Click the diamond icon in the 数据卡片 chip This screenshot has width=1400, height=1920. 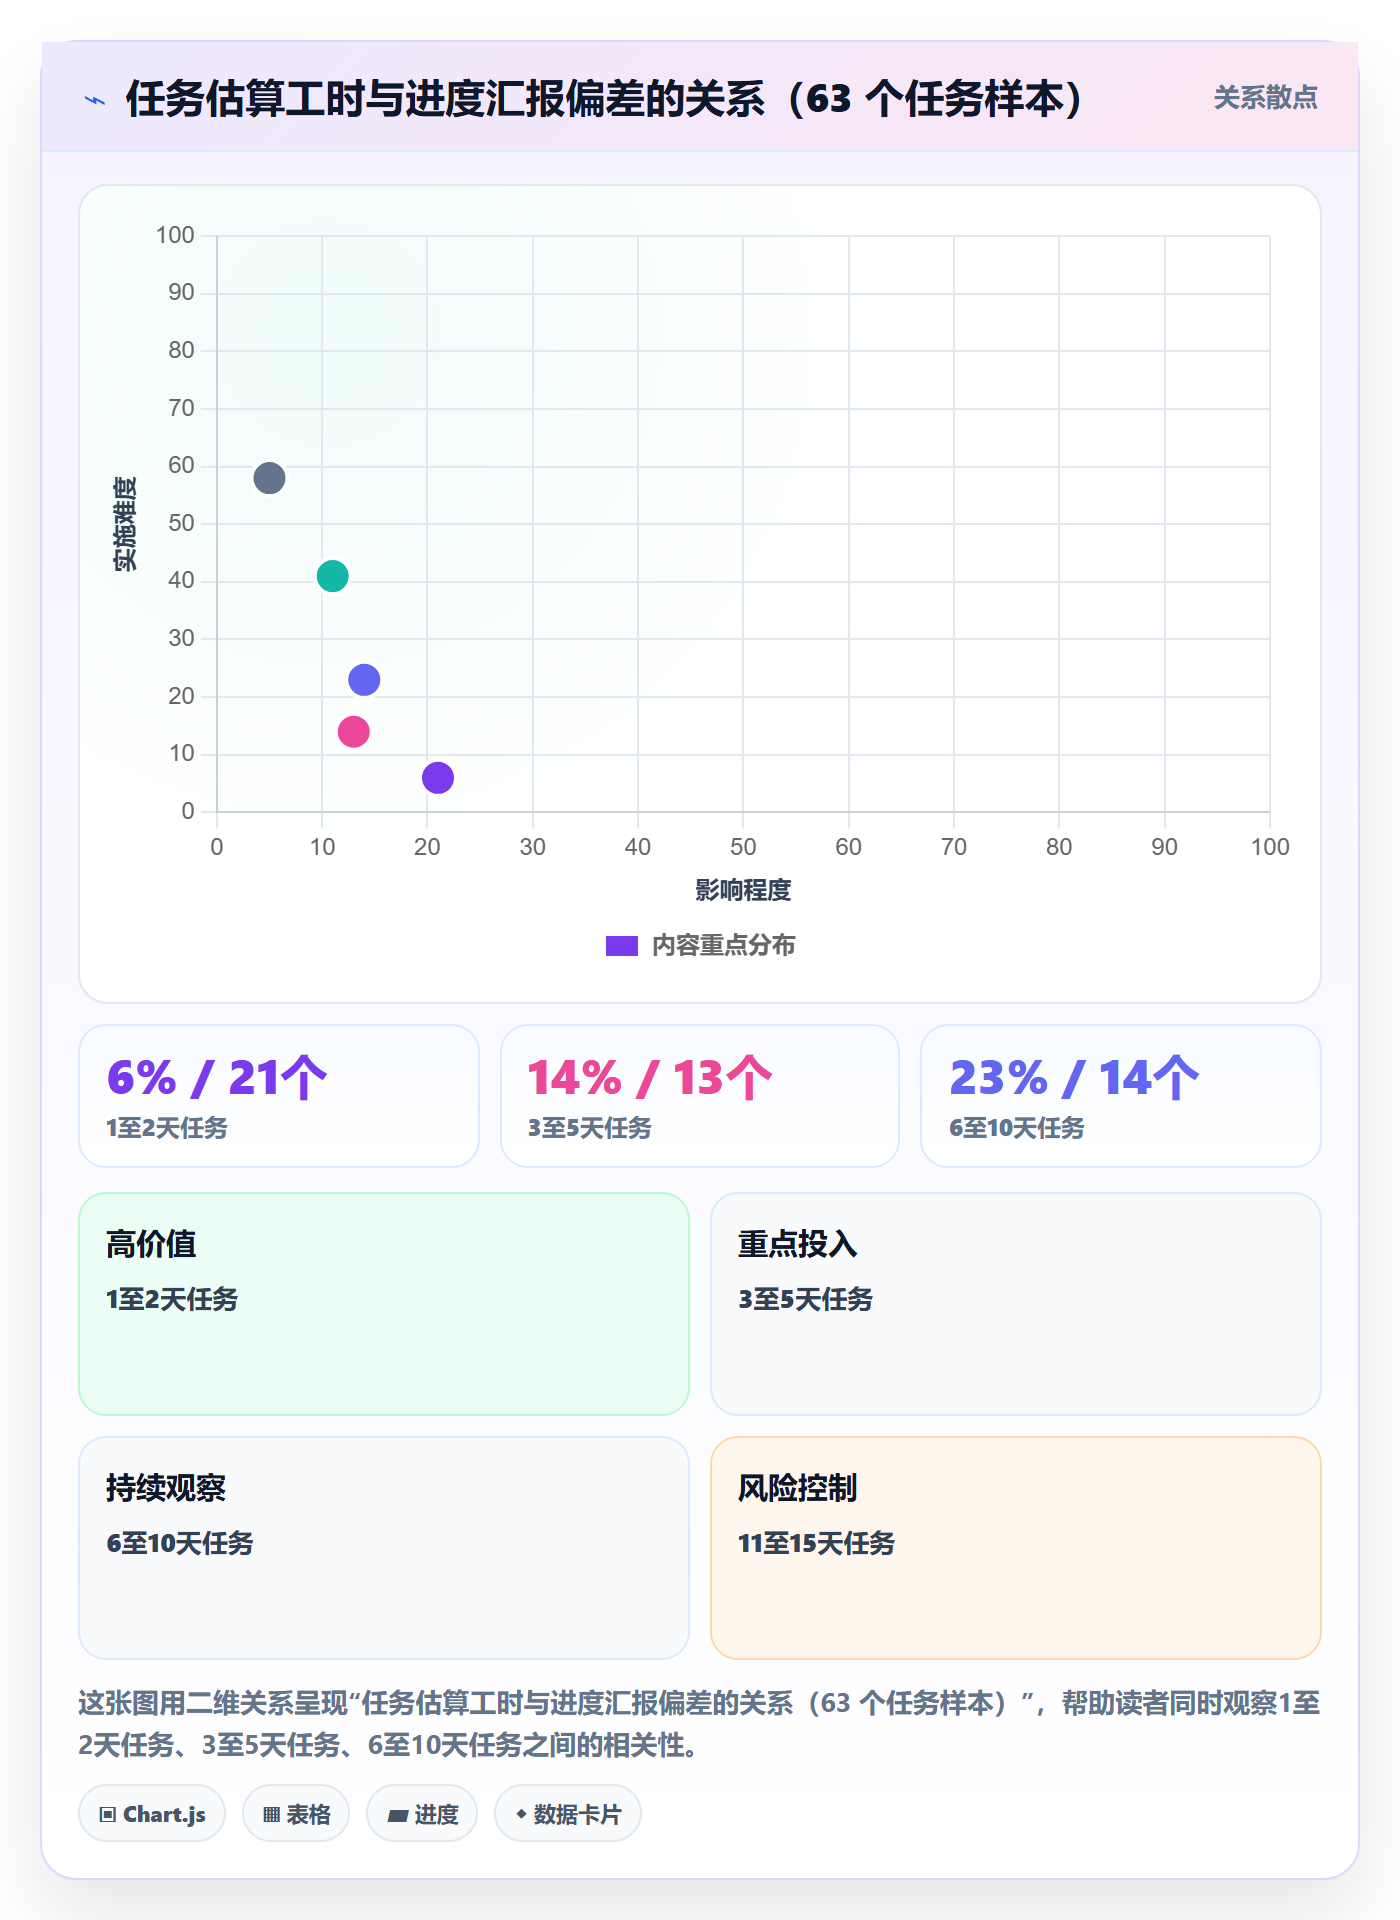point(521,1814)
